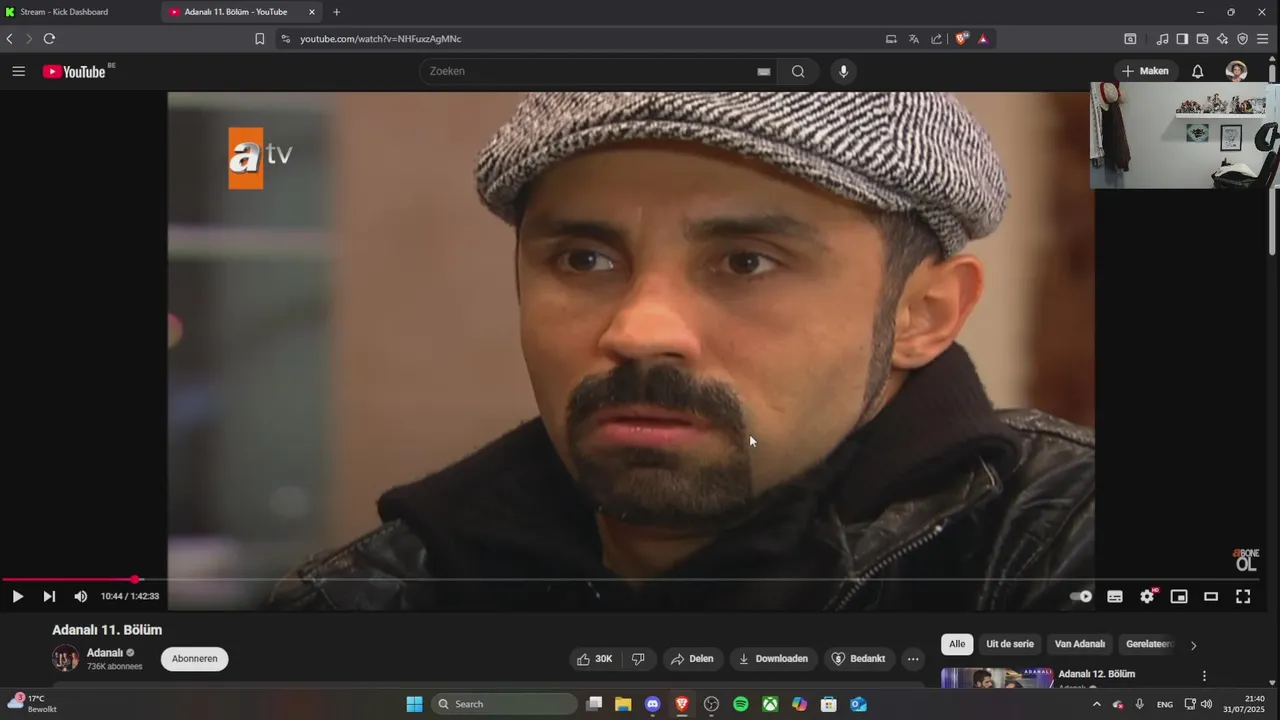Select the Gerelateerd chip
Viewport: 1280px width, 720px height.
(1148, 644)
